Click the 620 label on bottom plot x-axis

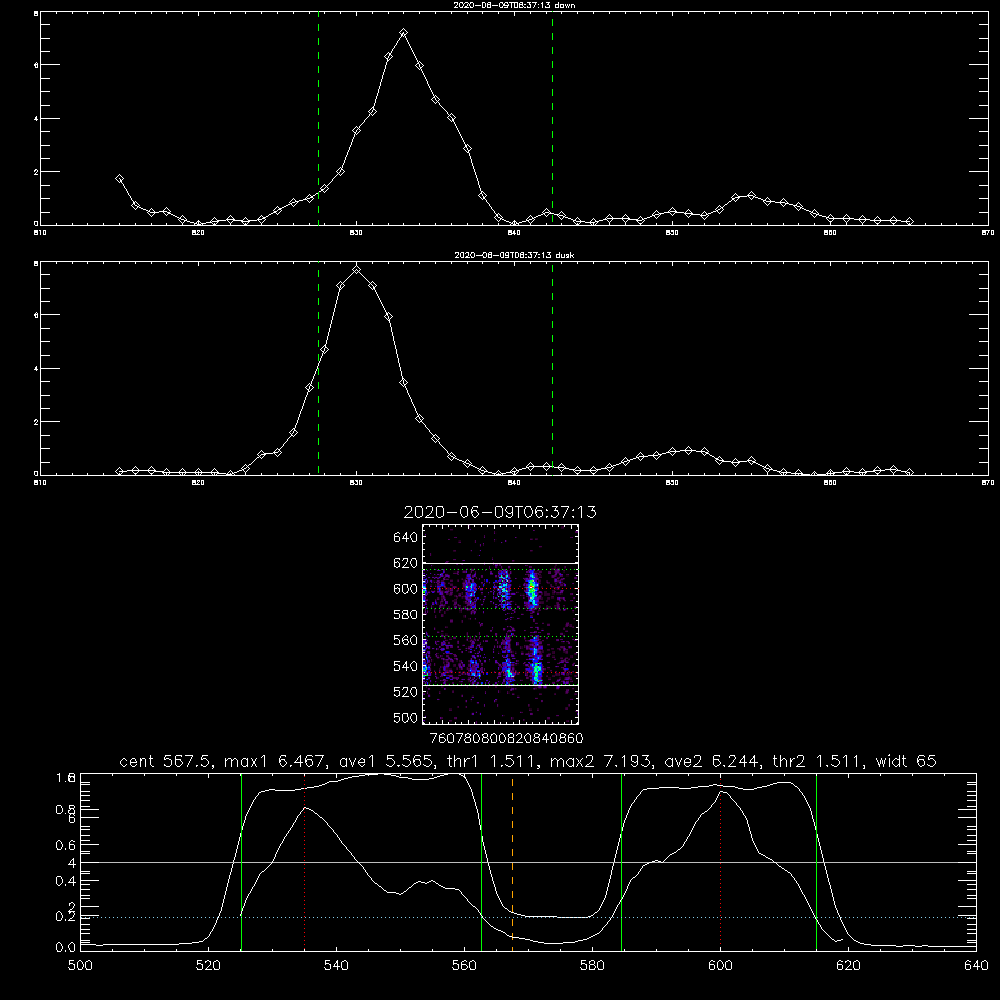pos(848,966)
